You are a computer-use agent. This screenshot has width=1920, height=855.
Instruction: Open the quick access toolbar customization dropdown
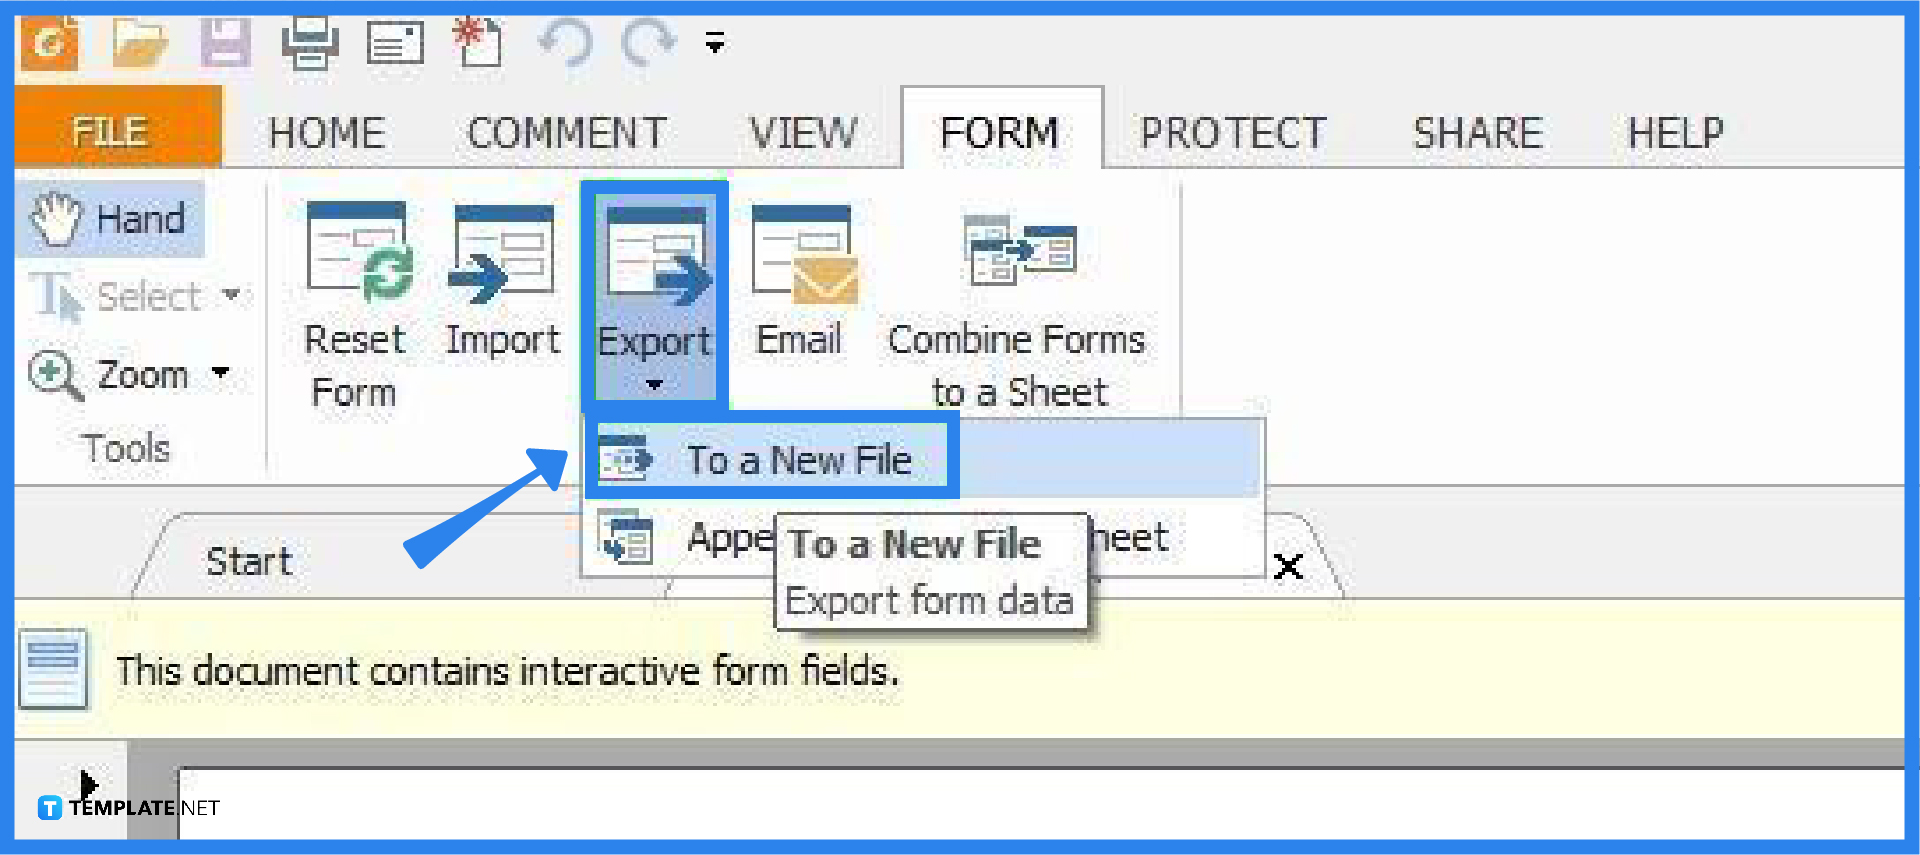point(714,42)
